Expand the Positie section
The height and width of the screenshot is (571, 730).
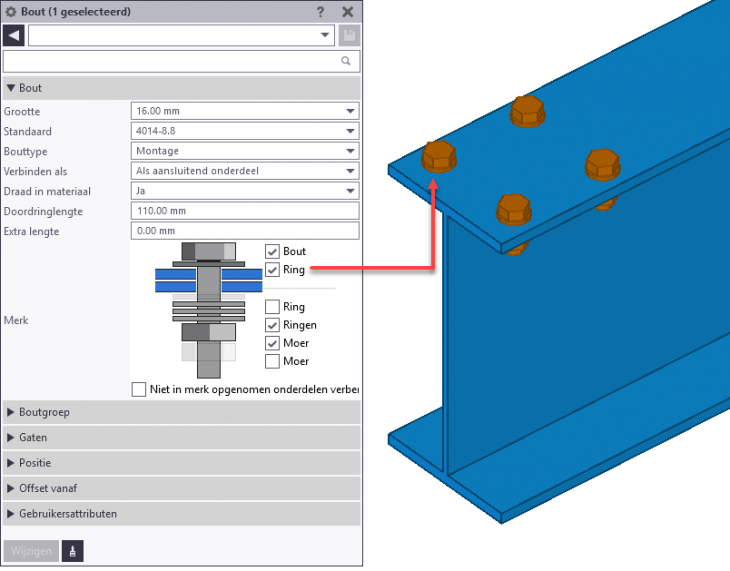pos(182,463)
